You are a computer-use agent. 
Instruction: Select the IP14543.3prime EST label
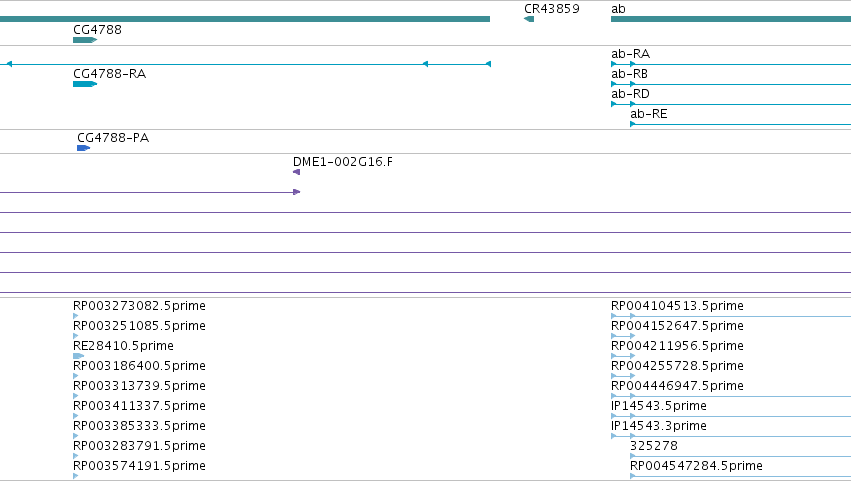tap(659, 425)
